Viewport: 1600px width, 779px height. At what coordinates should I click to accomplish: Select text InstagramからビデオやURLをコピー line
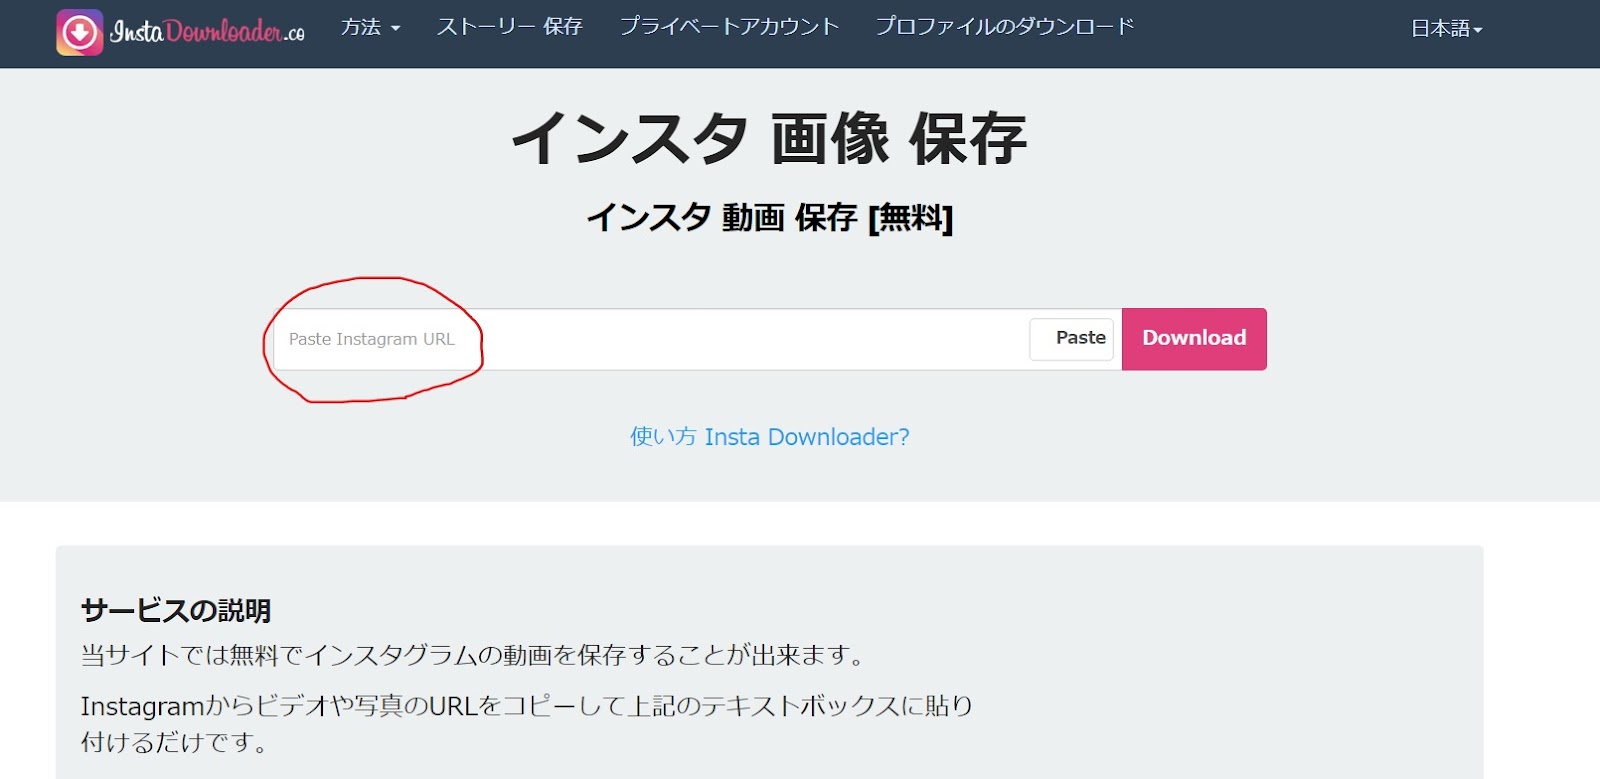click(x=527, y=706)
